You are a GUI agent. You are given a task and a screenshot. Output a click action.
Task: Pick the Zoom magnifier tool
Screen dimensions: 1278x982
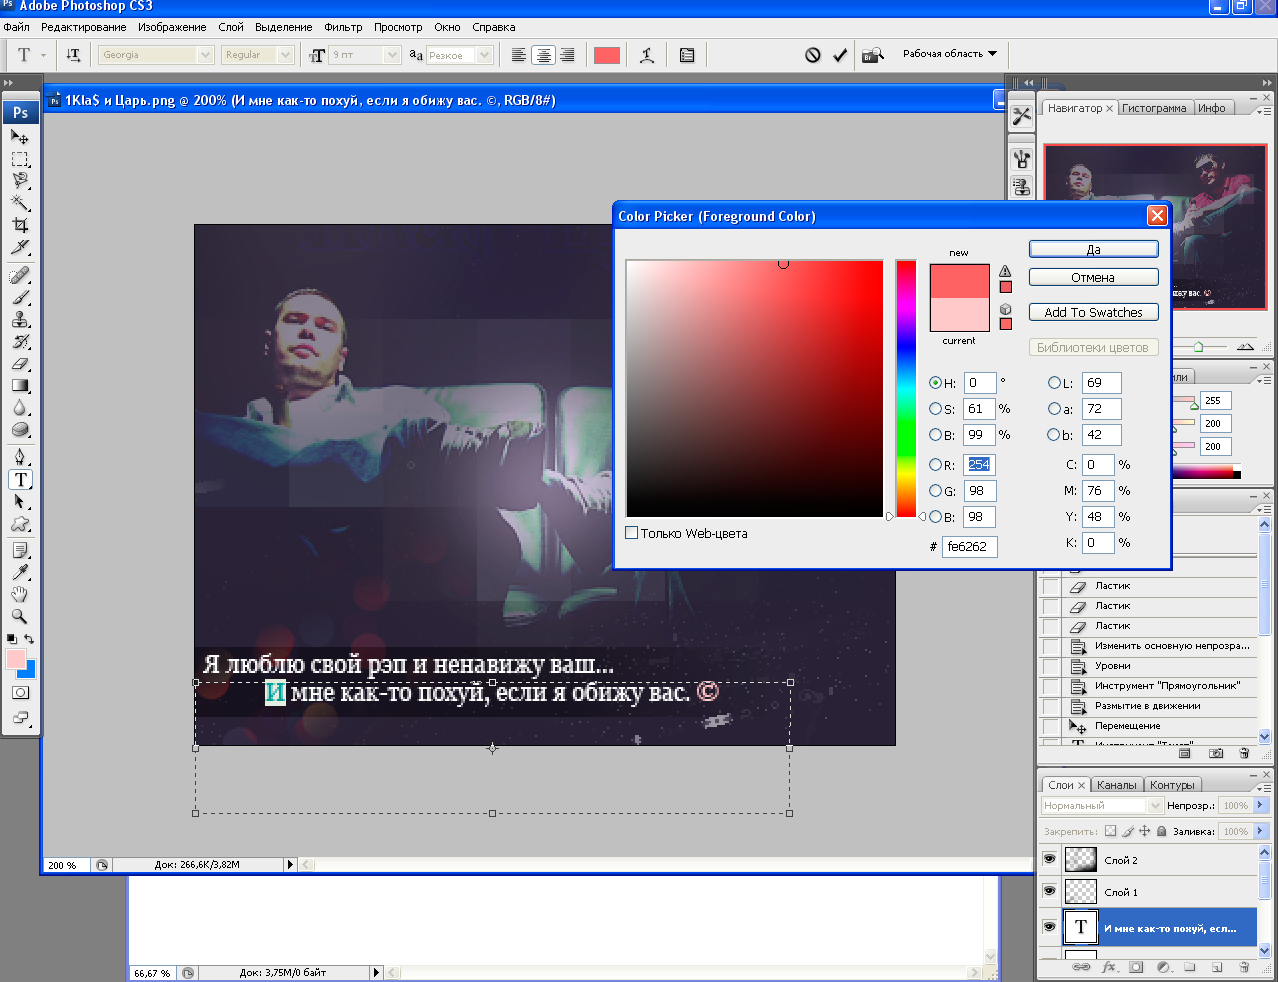(x=20, y=616)
